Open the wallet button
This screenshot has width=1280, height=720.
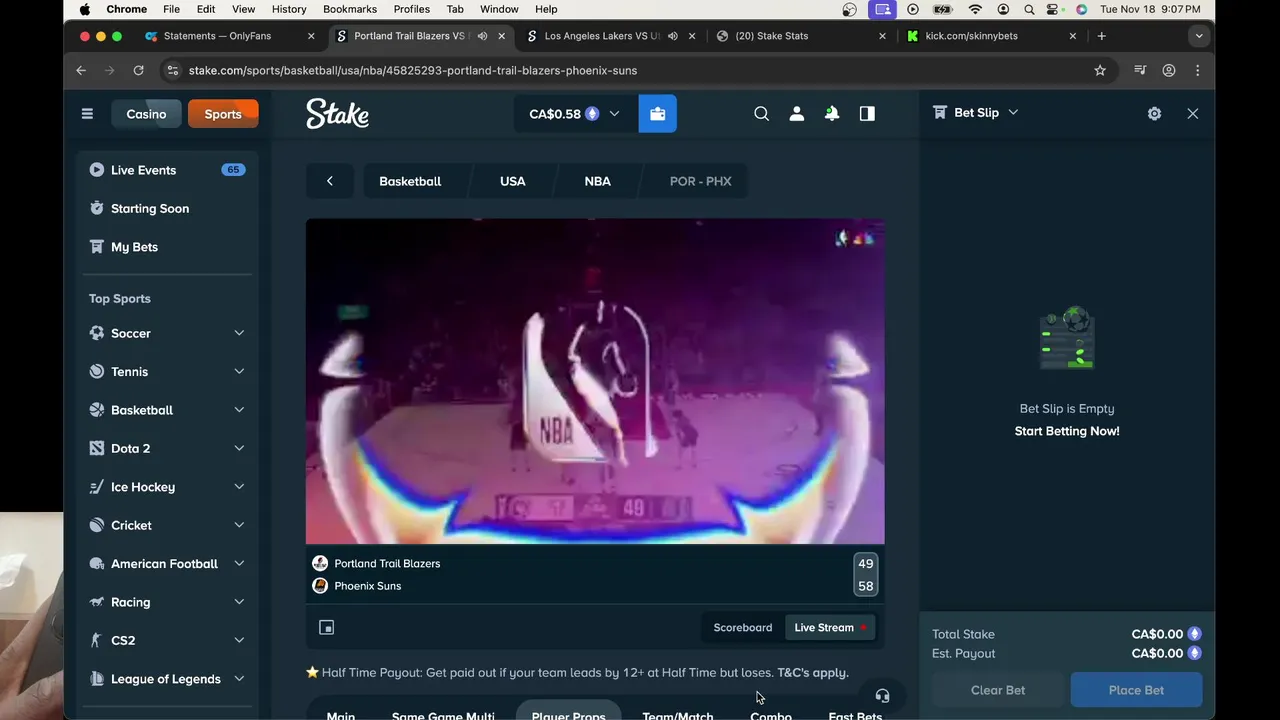tap(657, 114)
